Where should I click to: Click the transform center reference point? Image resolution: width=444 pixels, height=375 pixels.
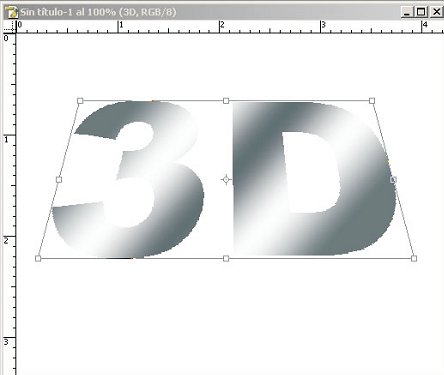226,180
